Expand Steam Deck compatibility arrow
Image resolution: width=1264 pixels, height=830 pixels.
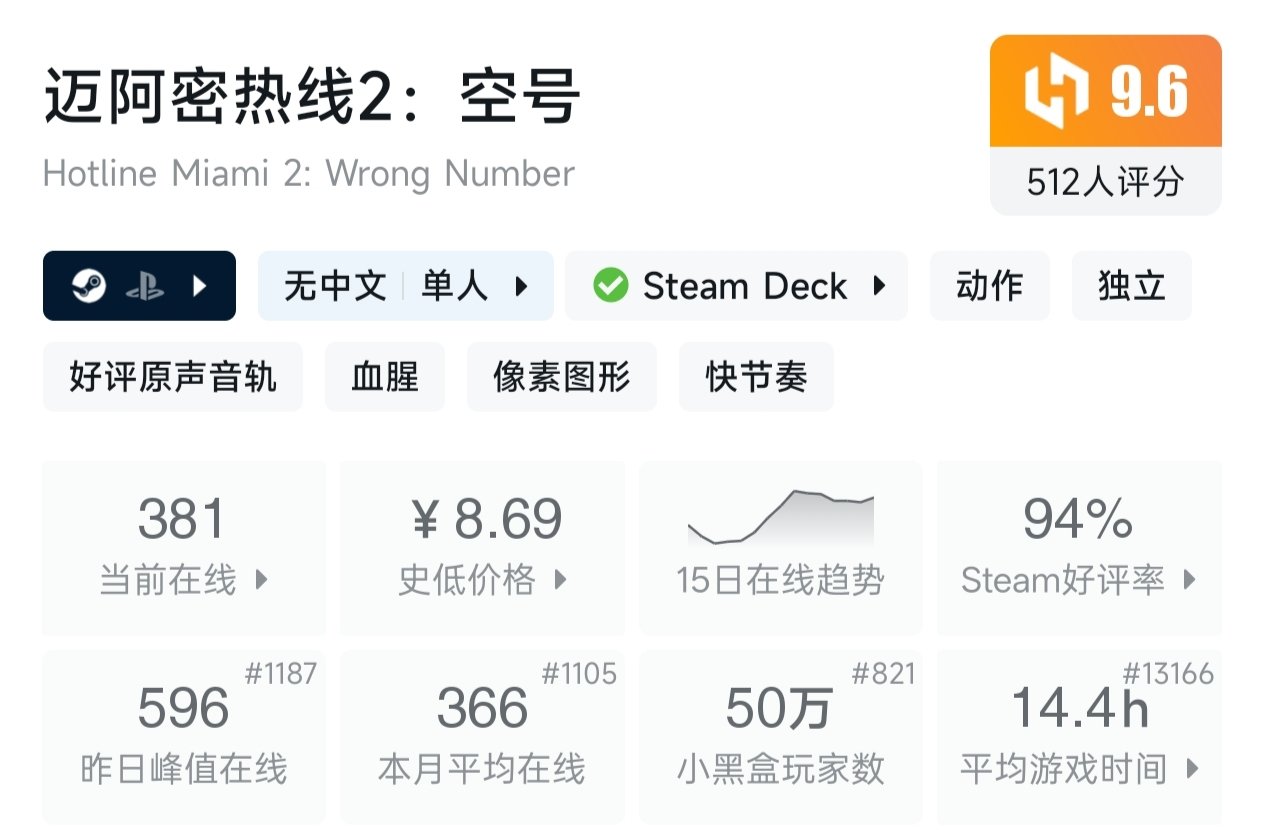pyautogui.click(x=879, y=287)
